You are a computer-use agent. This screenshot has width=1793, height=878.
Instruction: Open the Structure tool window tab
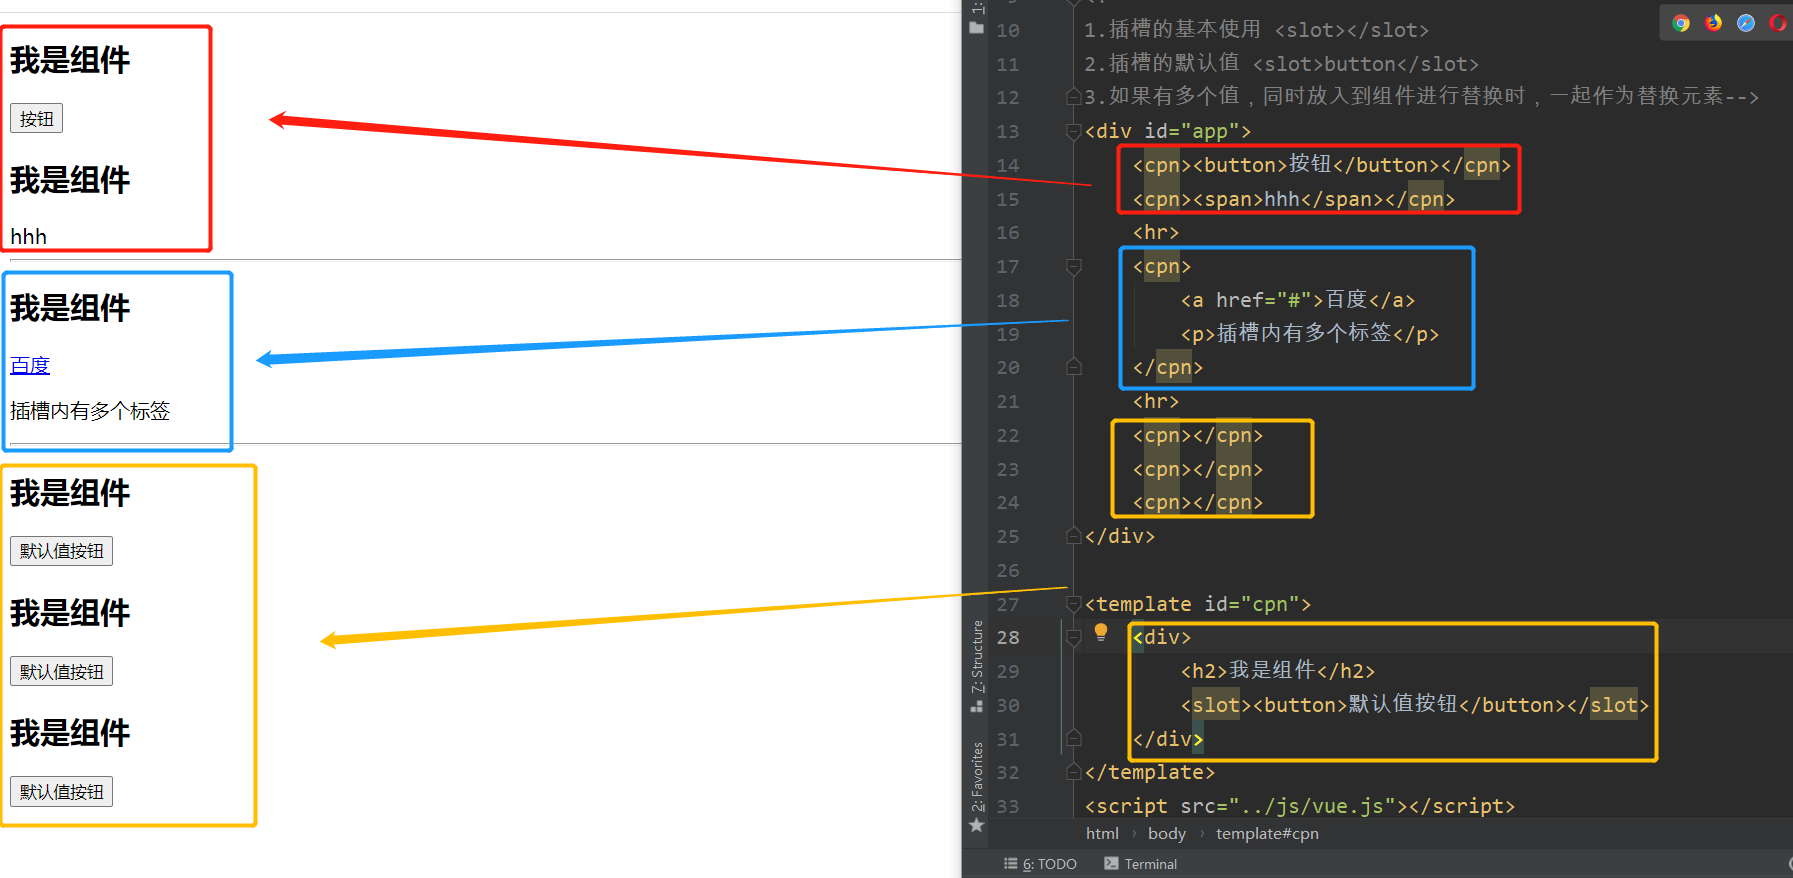(977, 666)
